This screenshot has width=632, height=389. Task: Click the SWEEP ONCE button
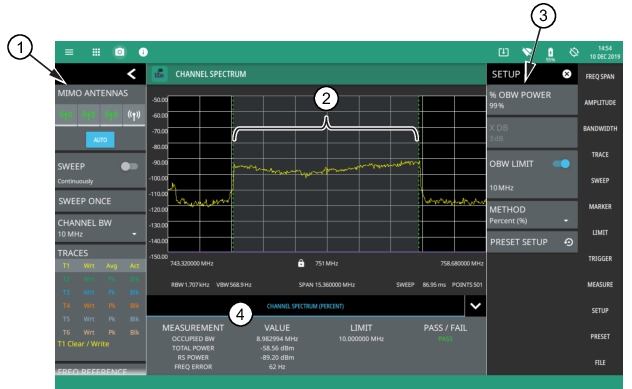tap(100, 201)
